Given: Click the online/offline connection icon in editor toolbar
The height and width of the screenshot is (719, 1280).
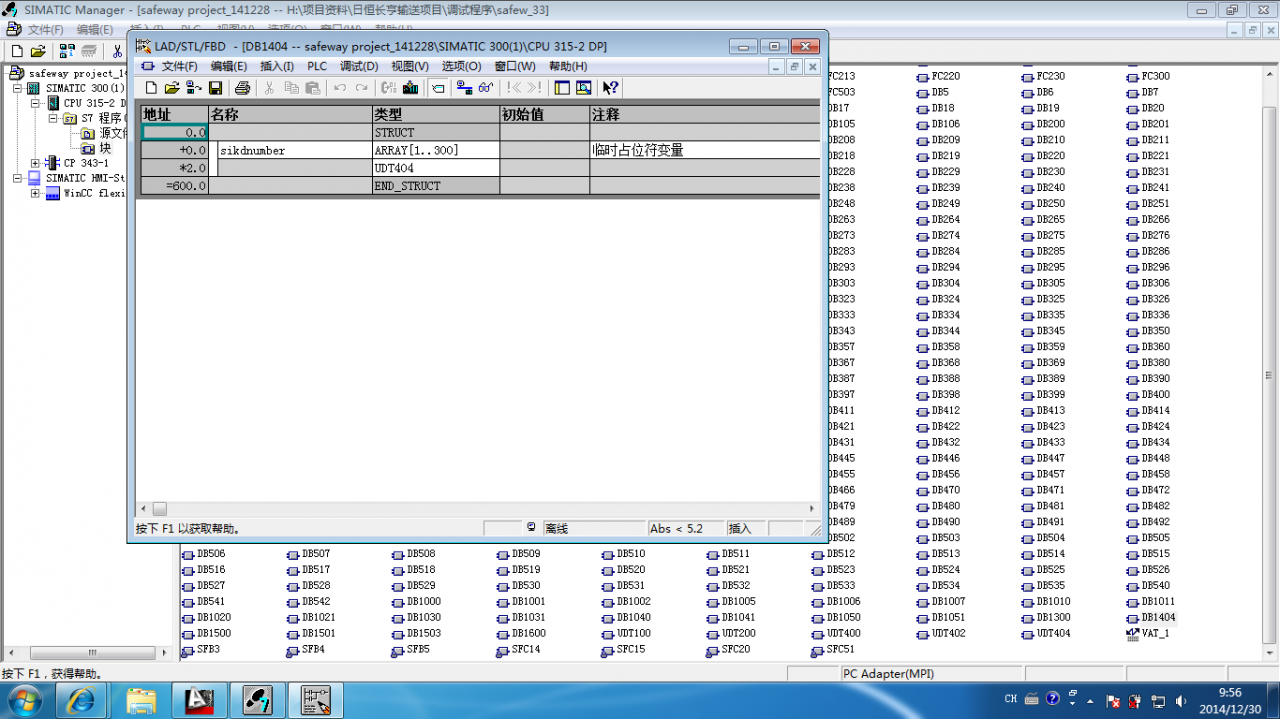Looking at the screenshot, I should [464, 88].
